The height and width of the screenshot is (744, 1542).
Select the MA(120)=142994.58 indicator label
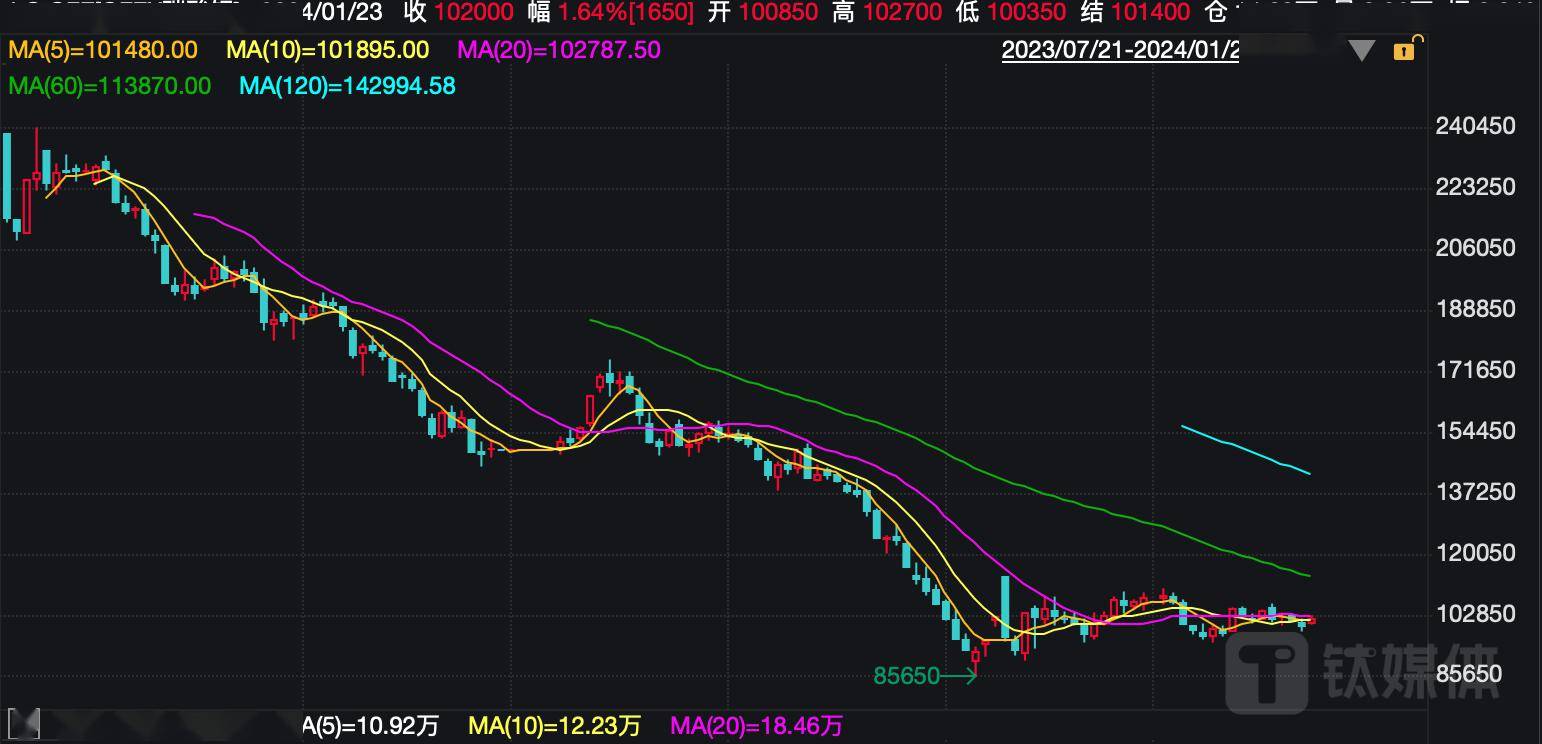click(347, 86)
